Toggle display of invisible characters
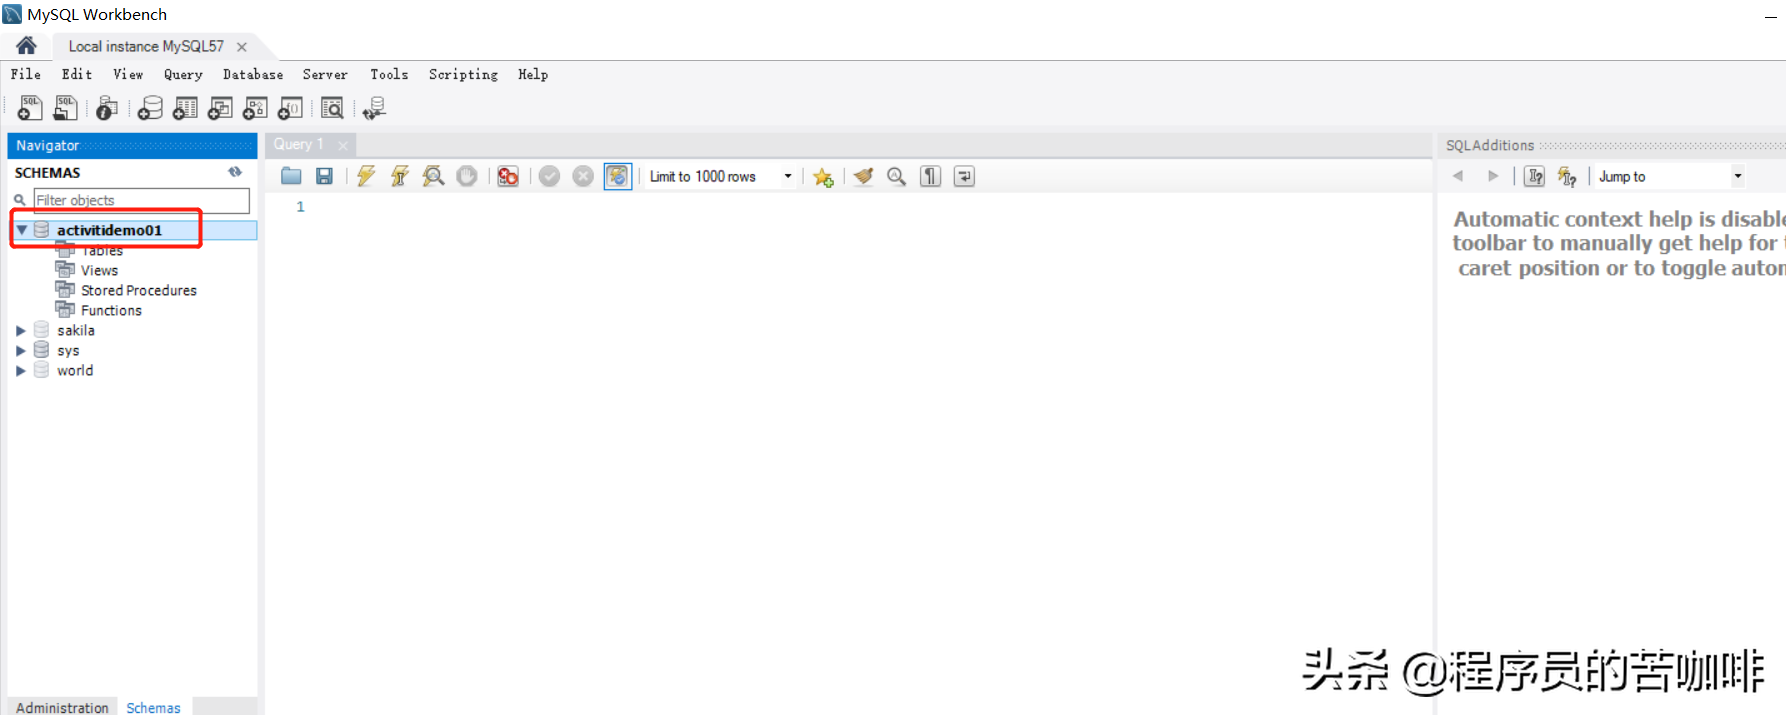1786x715 pixels. click(931, 176)
